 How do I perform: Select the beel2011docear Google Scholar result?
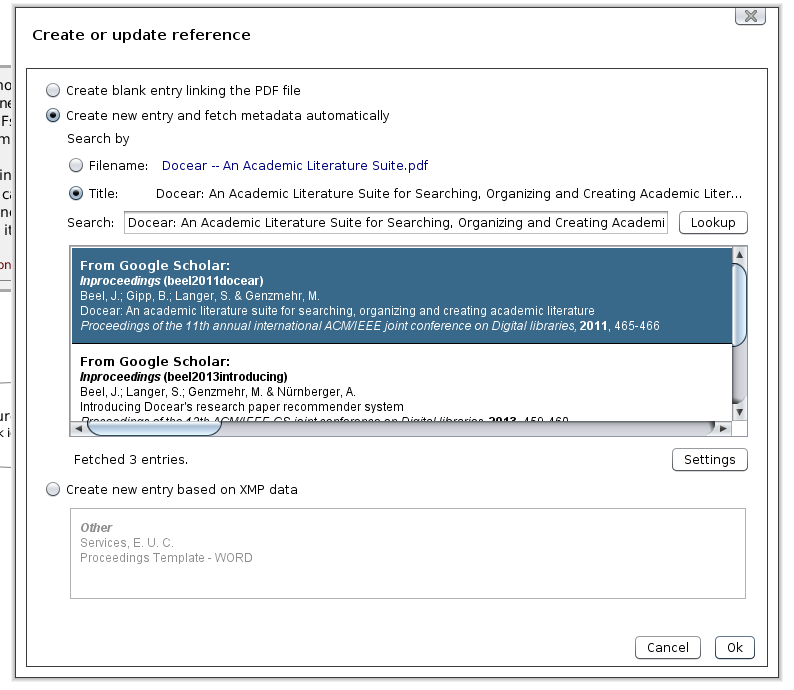(402, 296)
